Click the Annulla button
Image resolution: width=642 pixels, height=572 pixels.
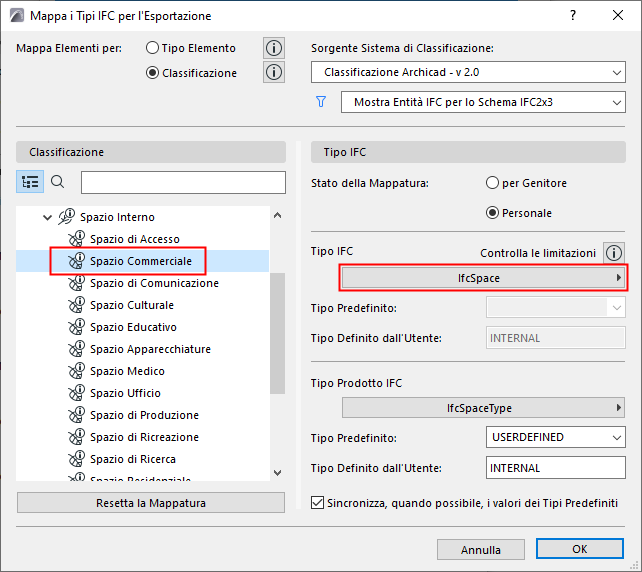(x=481, y=550)
